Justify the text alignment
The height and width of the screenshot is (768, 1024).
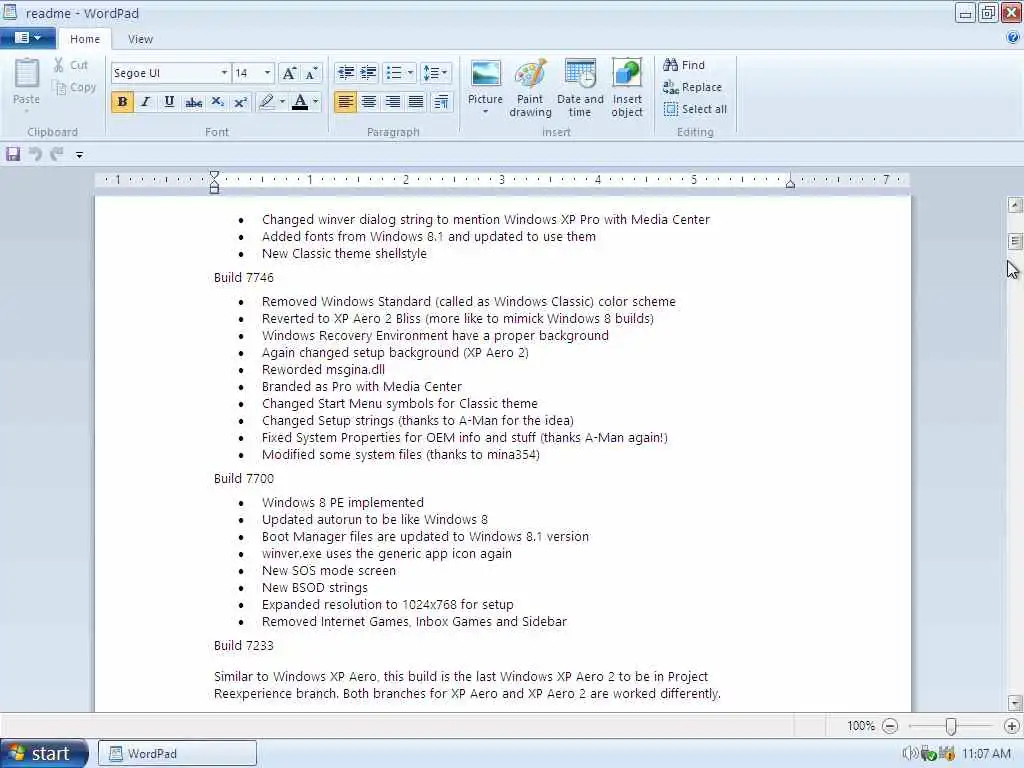(x=416, y=102)
